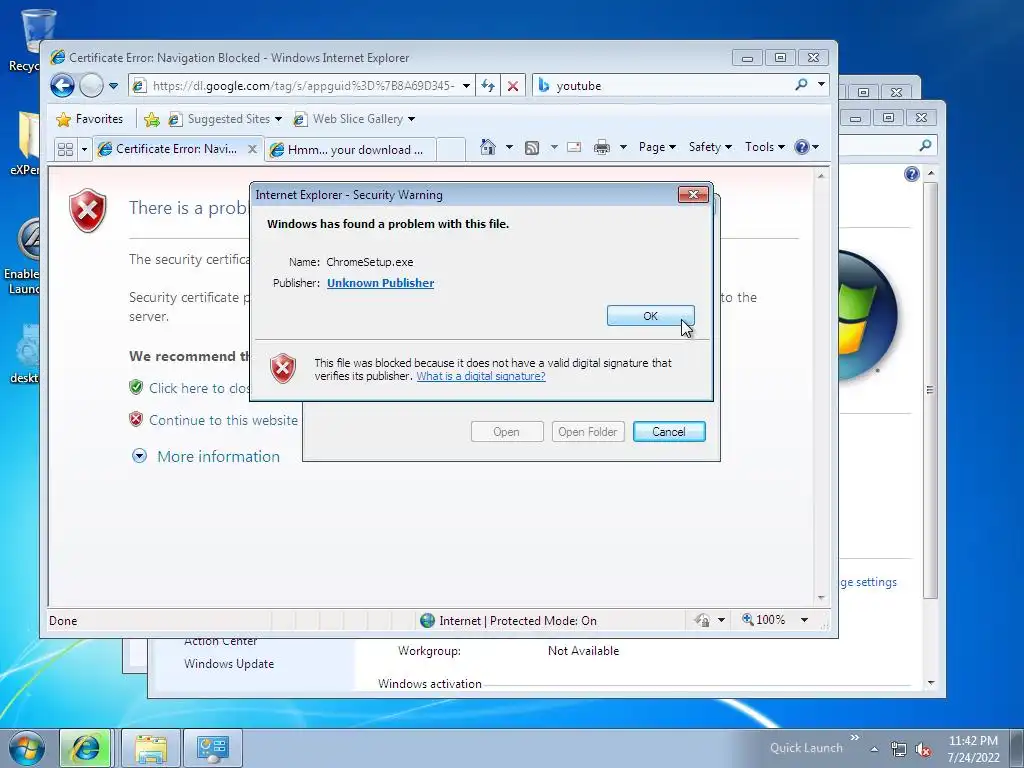Click the red shield certificate error icon
Screen dimensions: 1024x768
coord(88,210)
